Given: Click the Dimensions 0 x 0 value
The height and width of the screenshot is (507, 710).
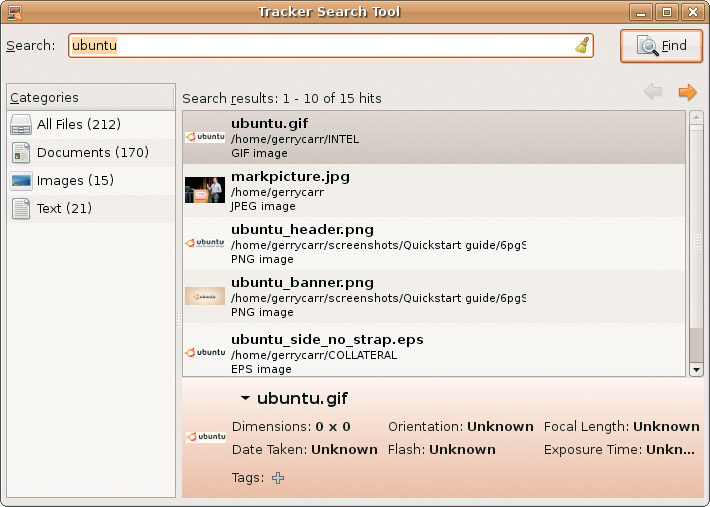Looking at the screenshot, I should click(333, 426).
